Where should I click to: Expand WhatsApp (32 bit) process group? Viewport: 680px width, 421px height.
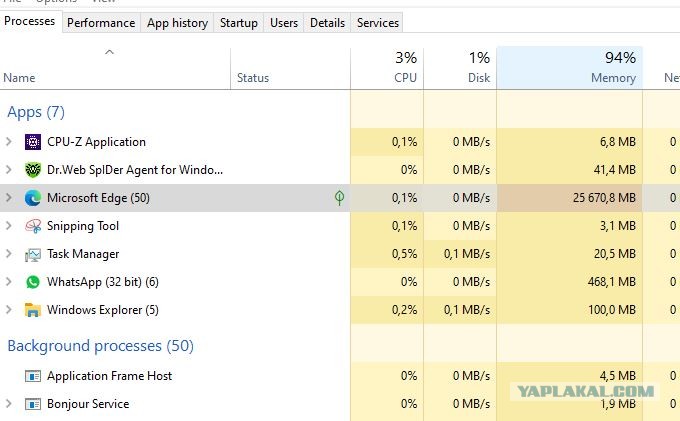click(9, 282)
